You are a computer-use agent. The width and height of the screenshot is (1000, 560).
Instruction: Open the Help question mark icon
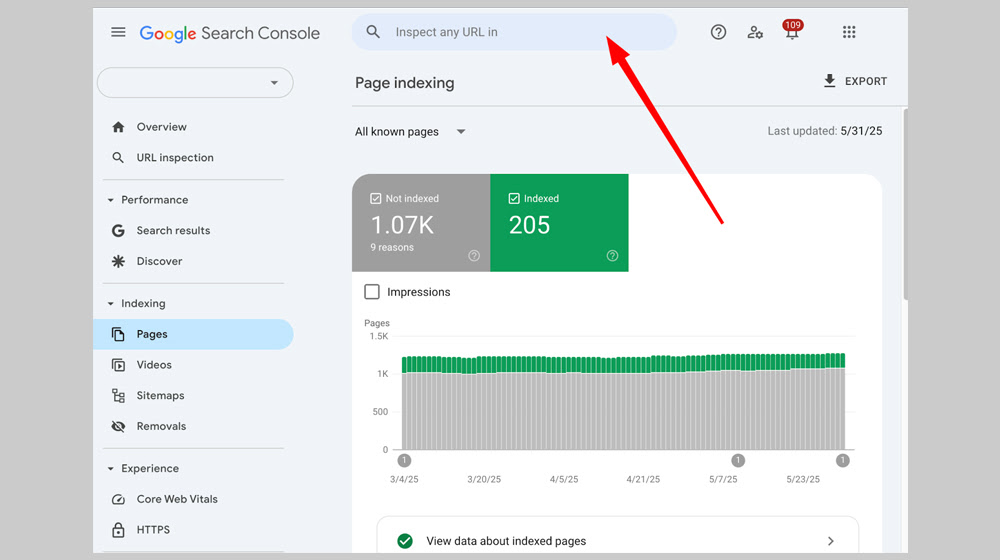pyautogui.click(x=718, y=32)
